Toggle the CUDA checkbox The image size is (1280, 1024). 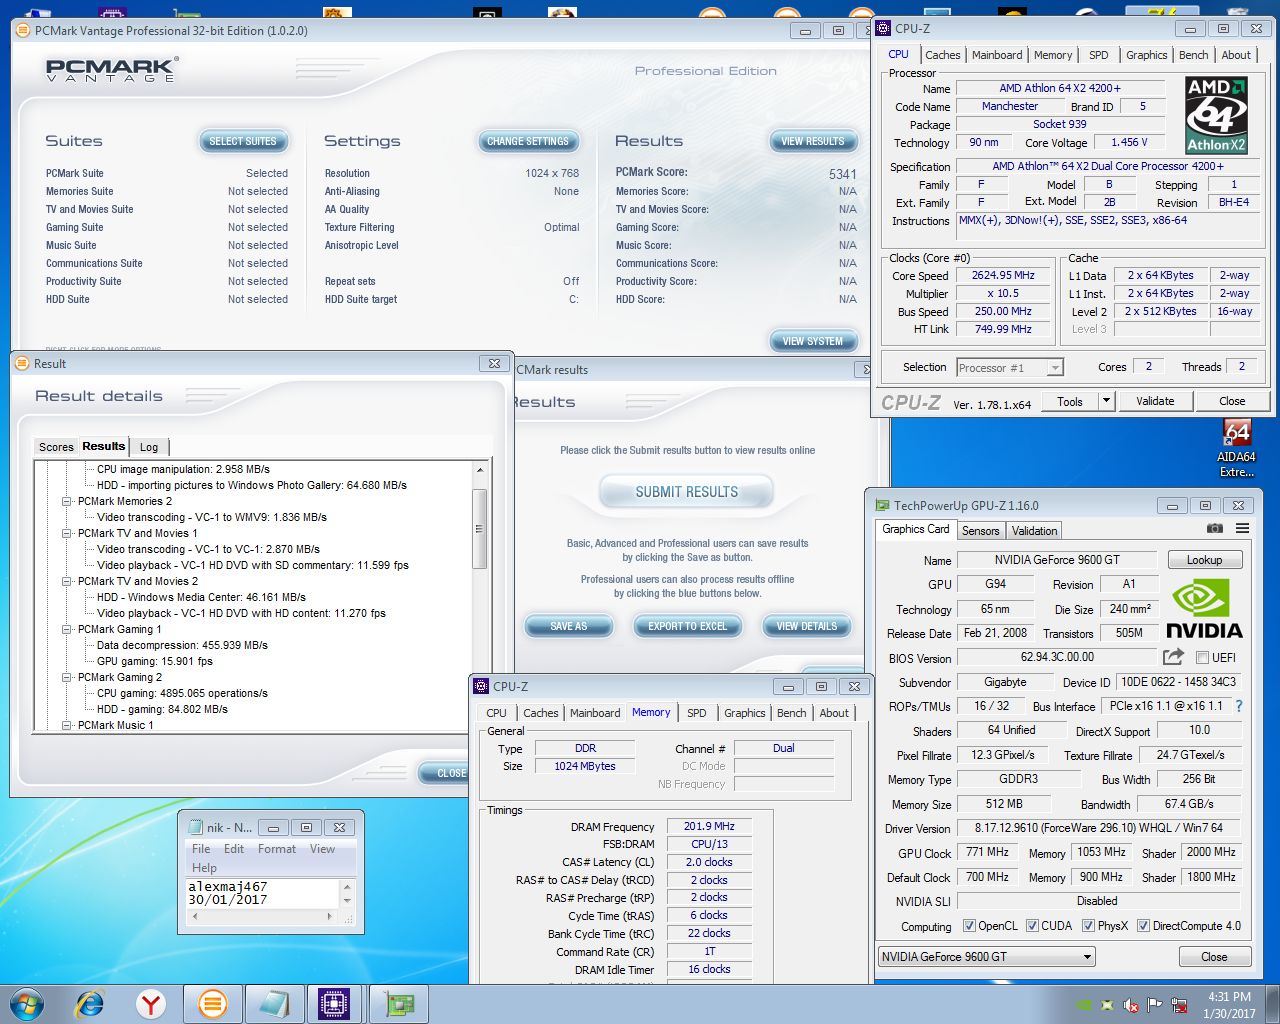point(1032,926)
